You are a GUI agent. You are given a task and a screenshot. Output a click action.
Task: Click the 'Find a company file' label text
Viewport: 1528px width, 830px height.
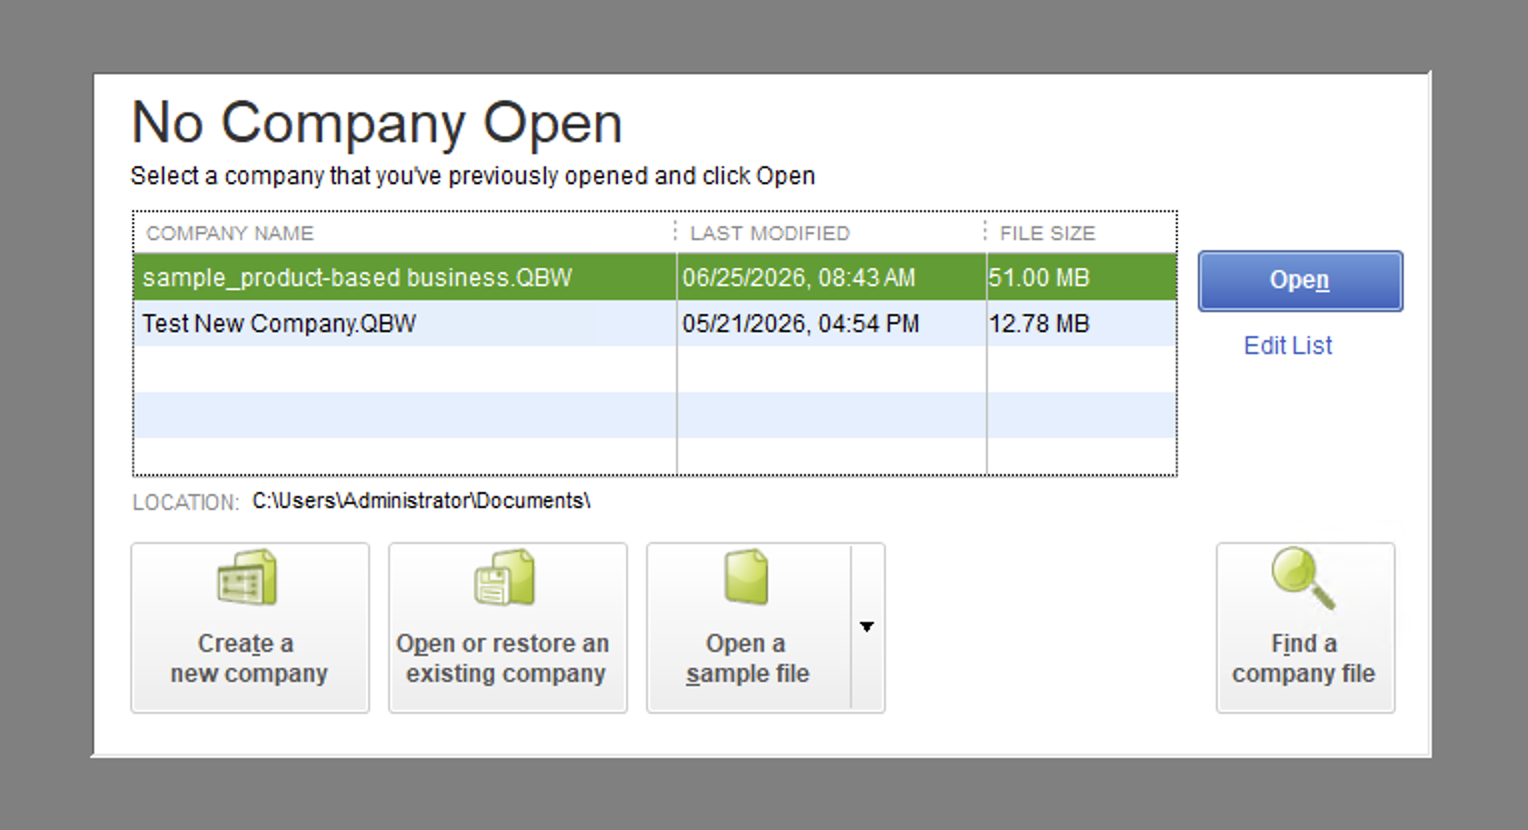[1303, 658]
